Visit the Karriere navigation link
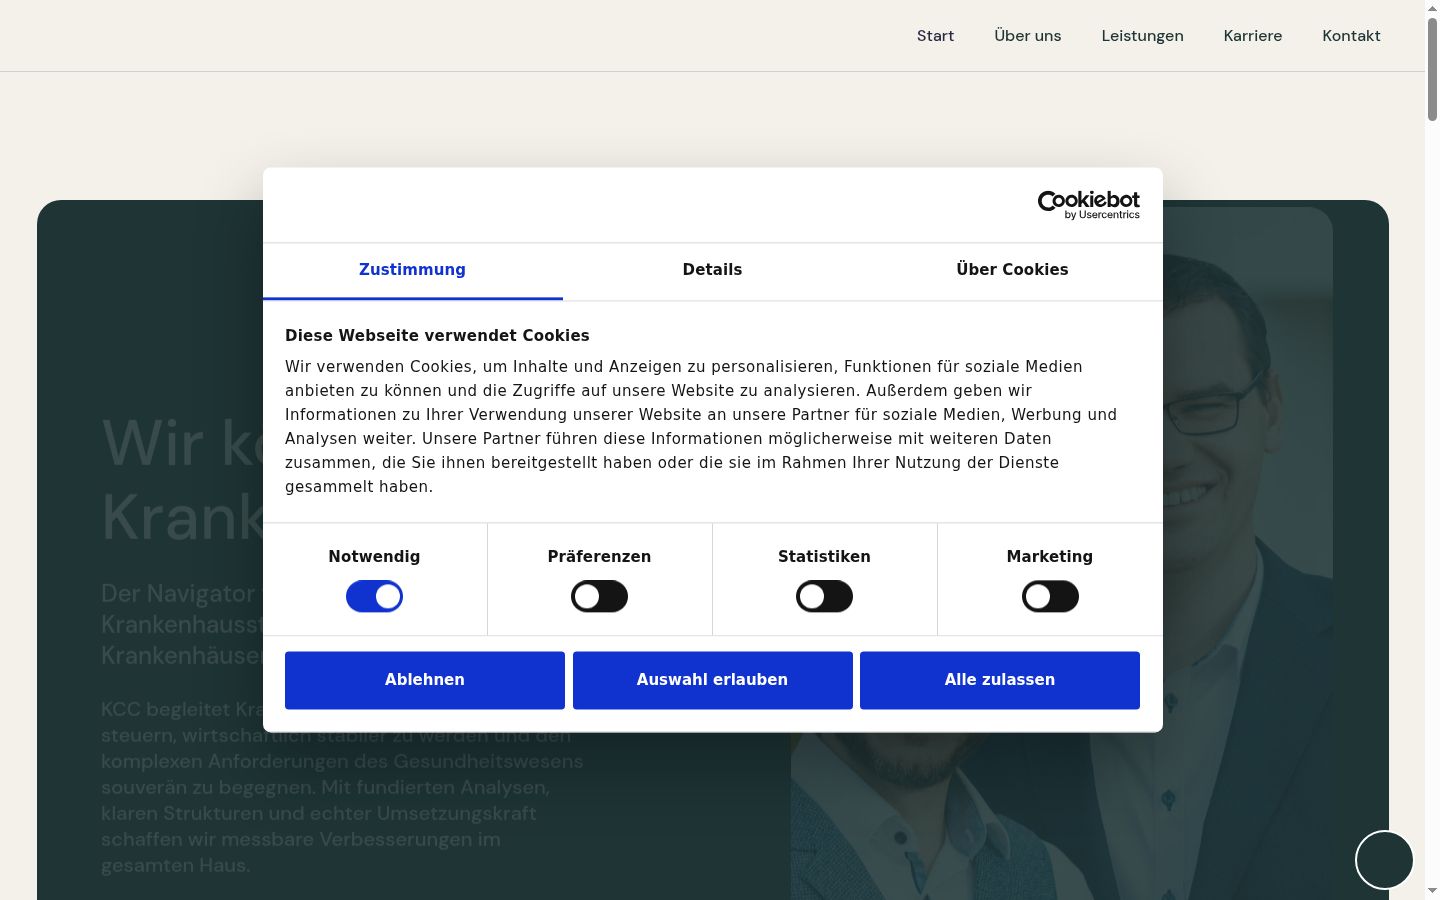 point(1252,36)
